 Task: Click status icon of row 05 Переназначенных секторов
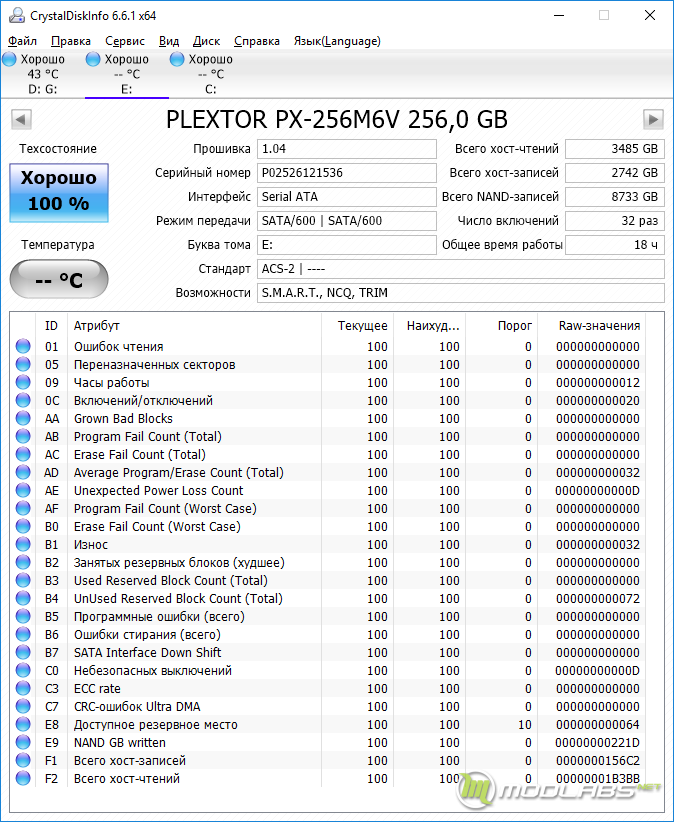click(23, 364)
